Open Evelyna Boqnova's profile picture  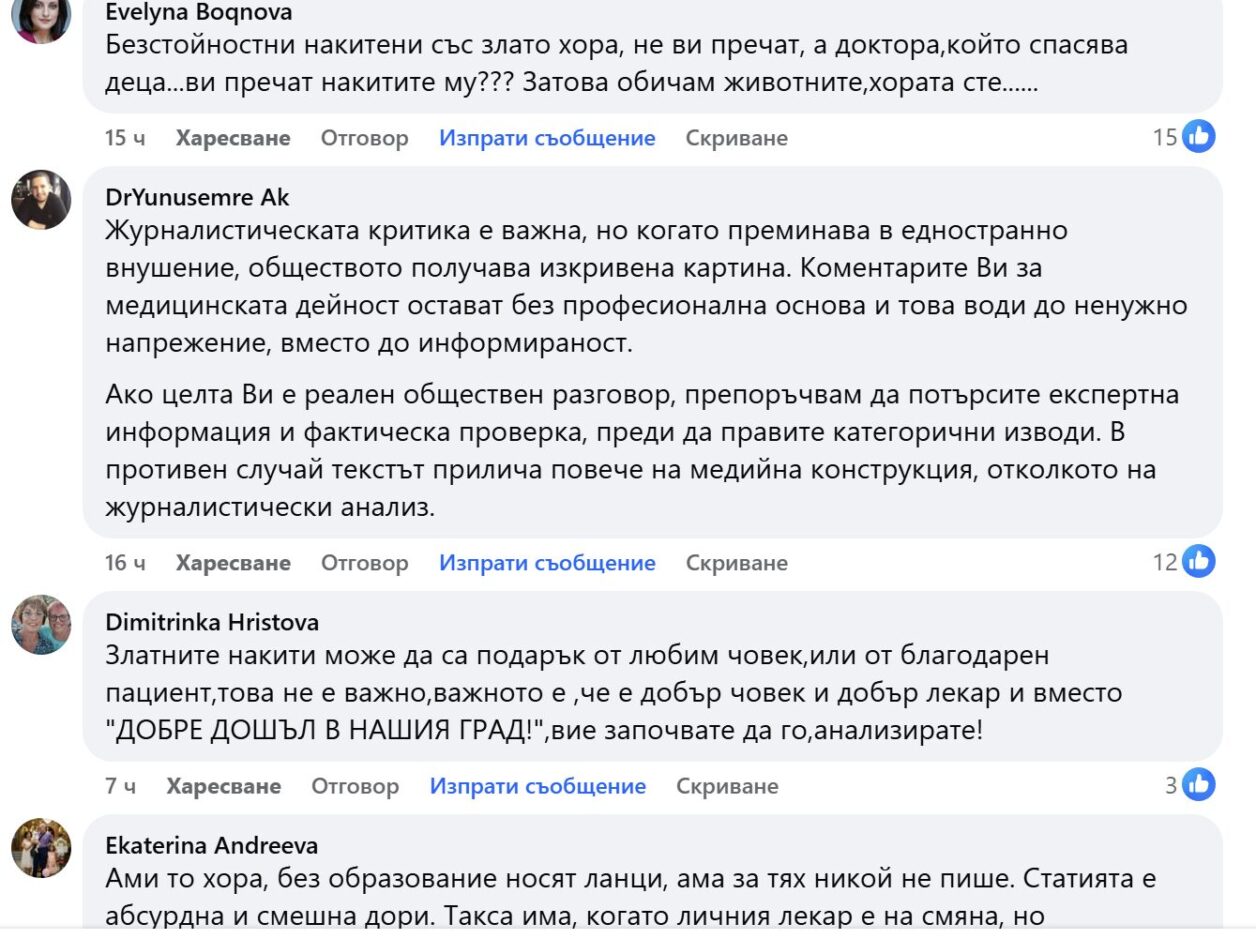point(41,18)
